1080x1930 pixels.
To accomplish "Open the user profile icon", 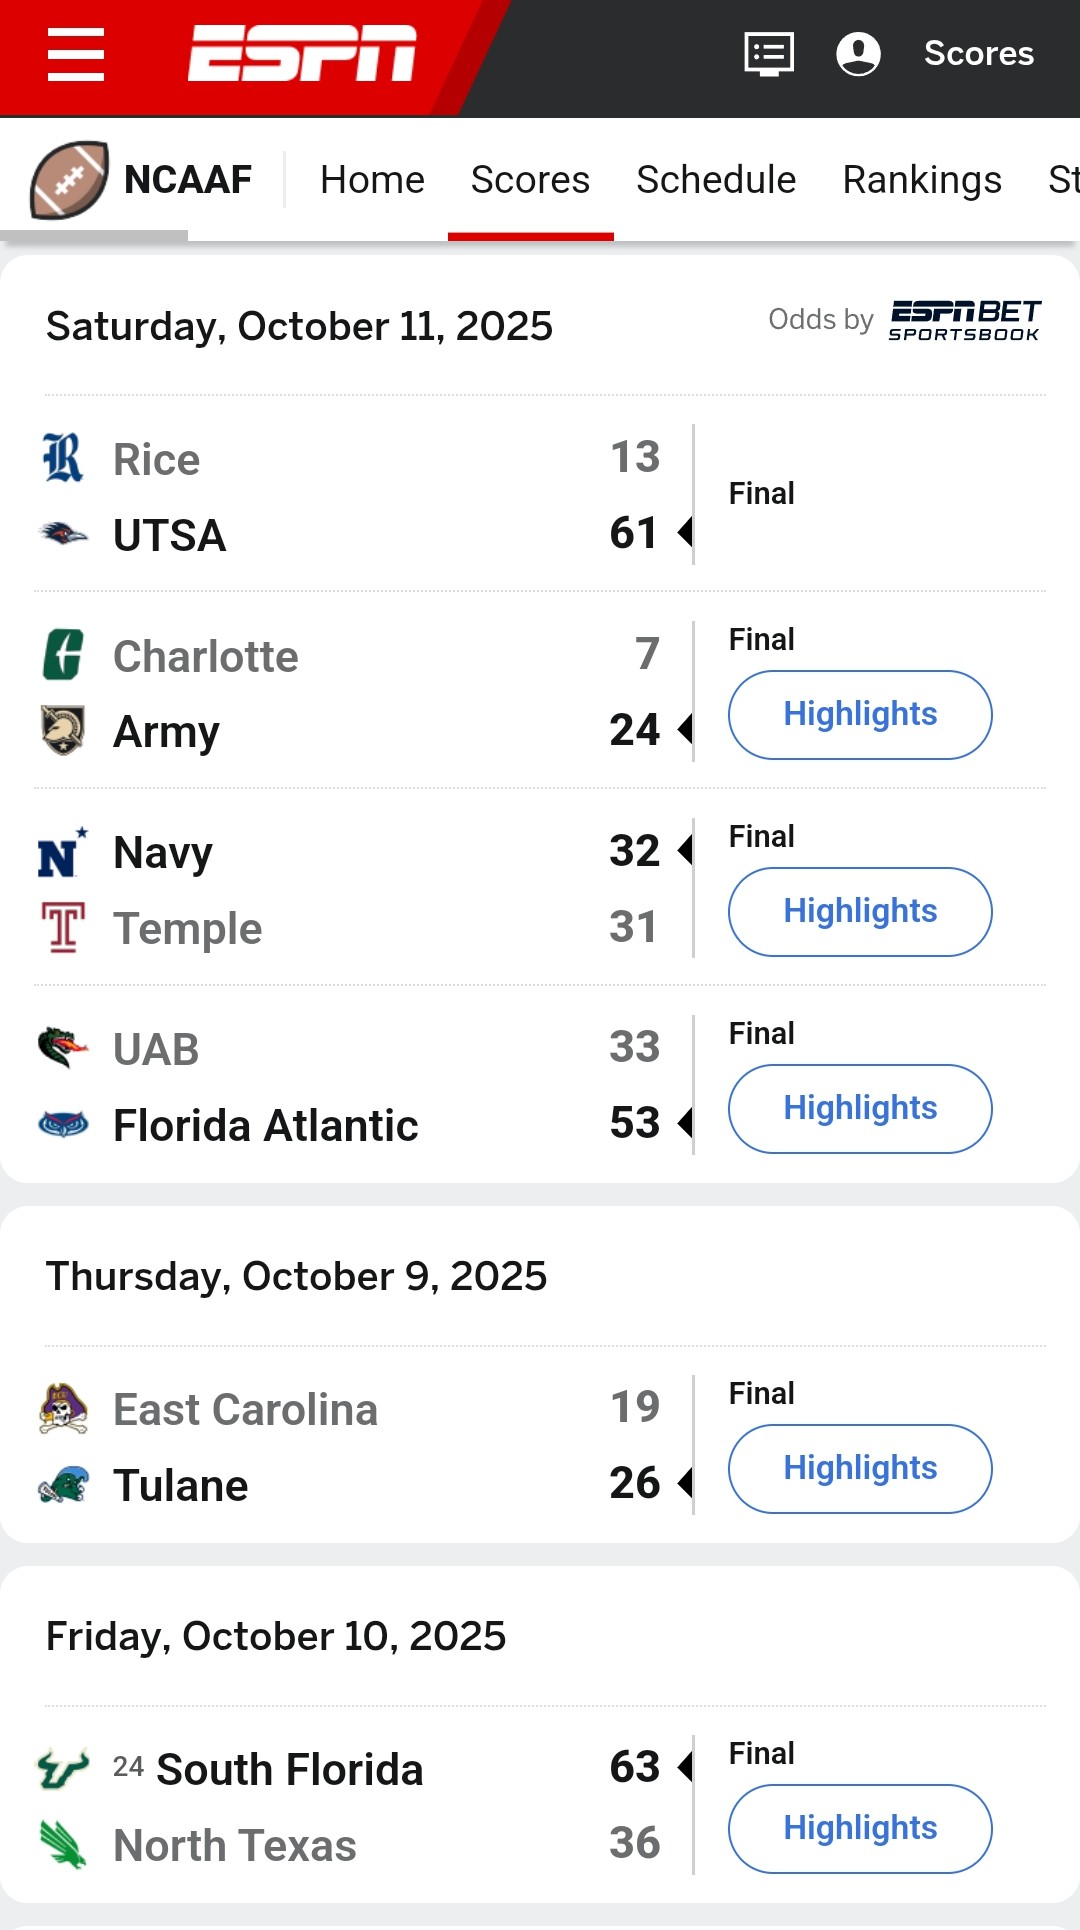I will 858,53.
